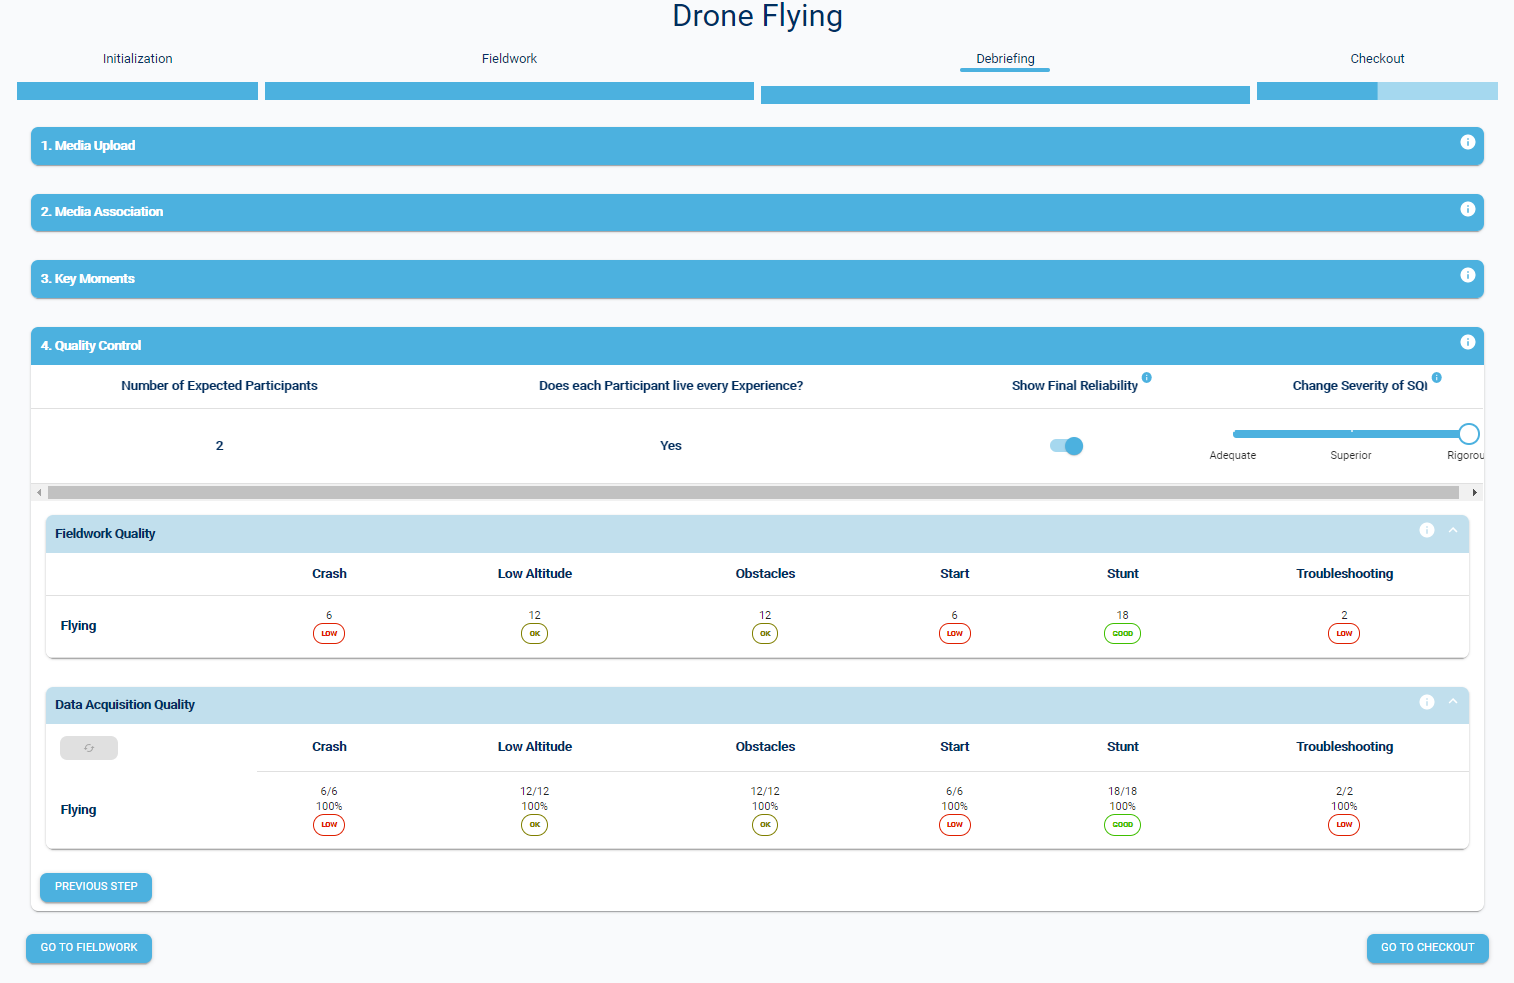Expand the 1. Media Upload section

[700, 146]
